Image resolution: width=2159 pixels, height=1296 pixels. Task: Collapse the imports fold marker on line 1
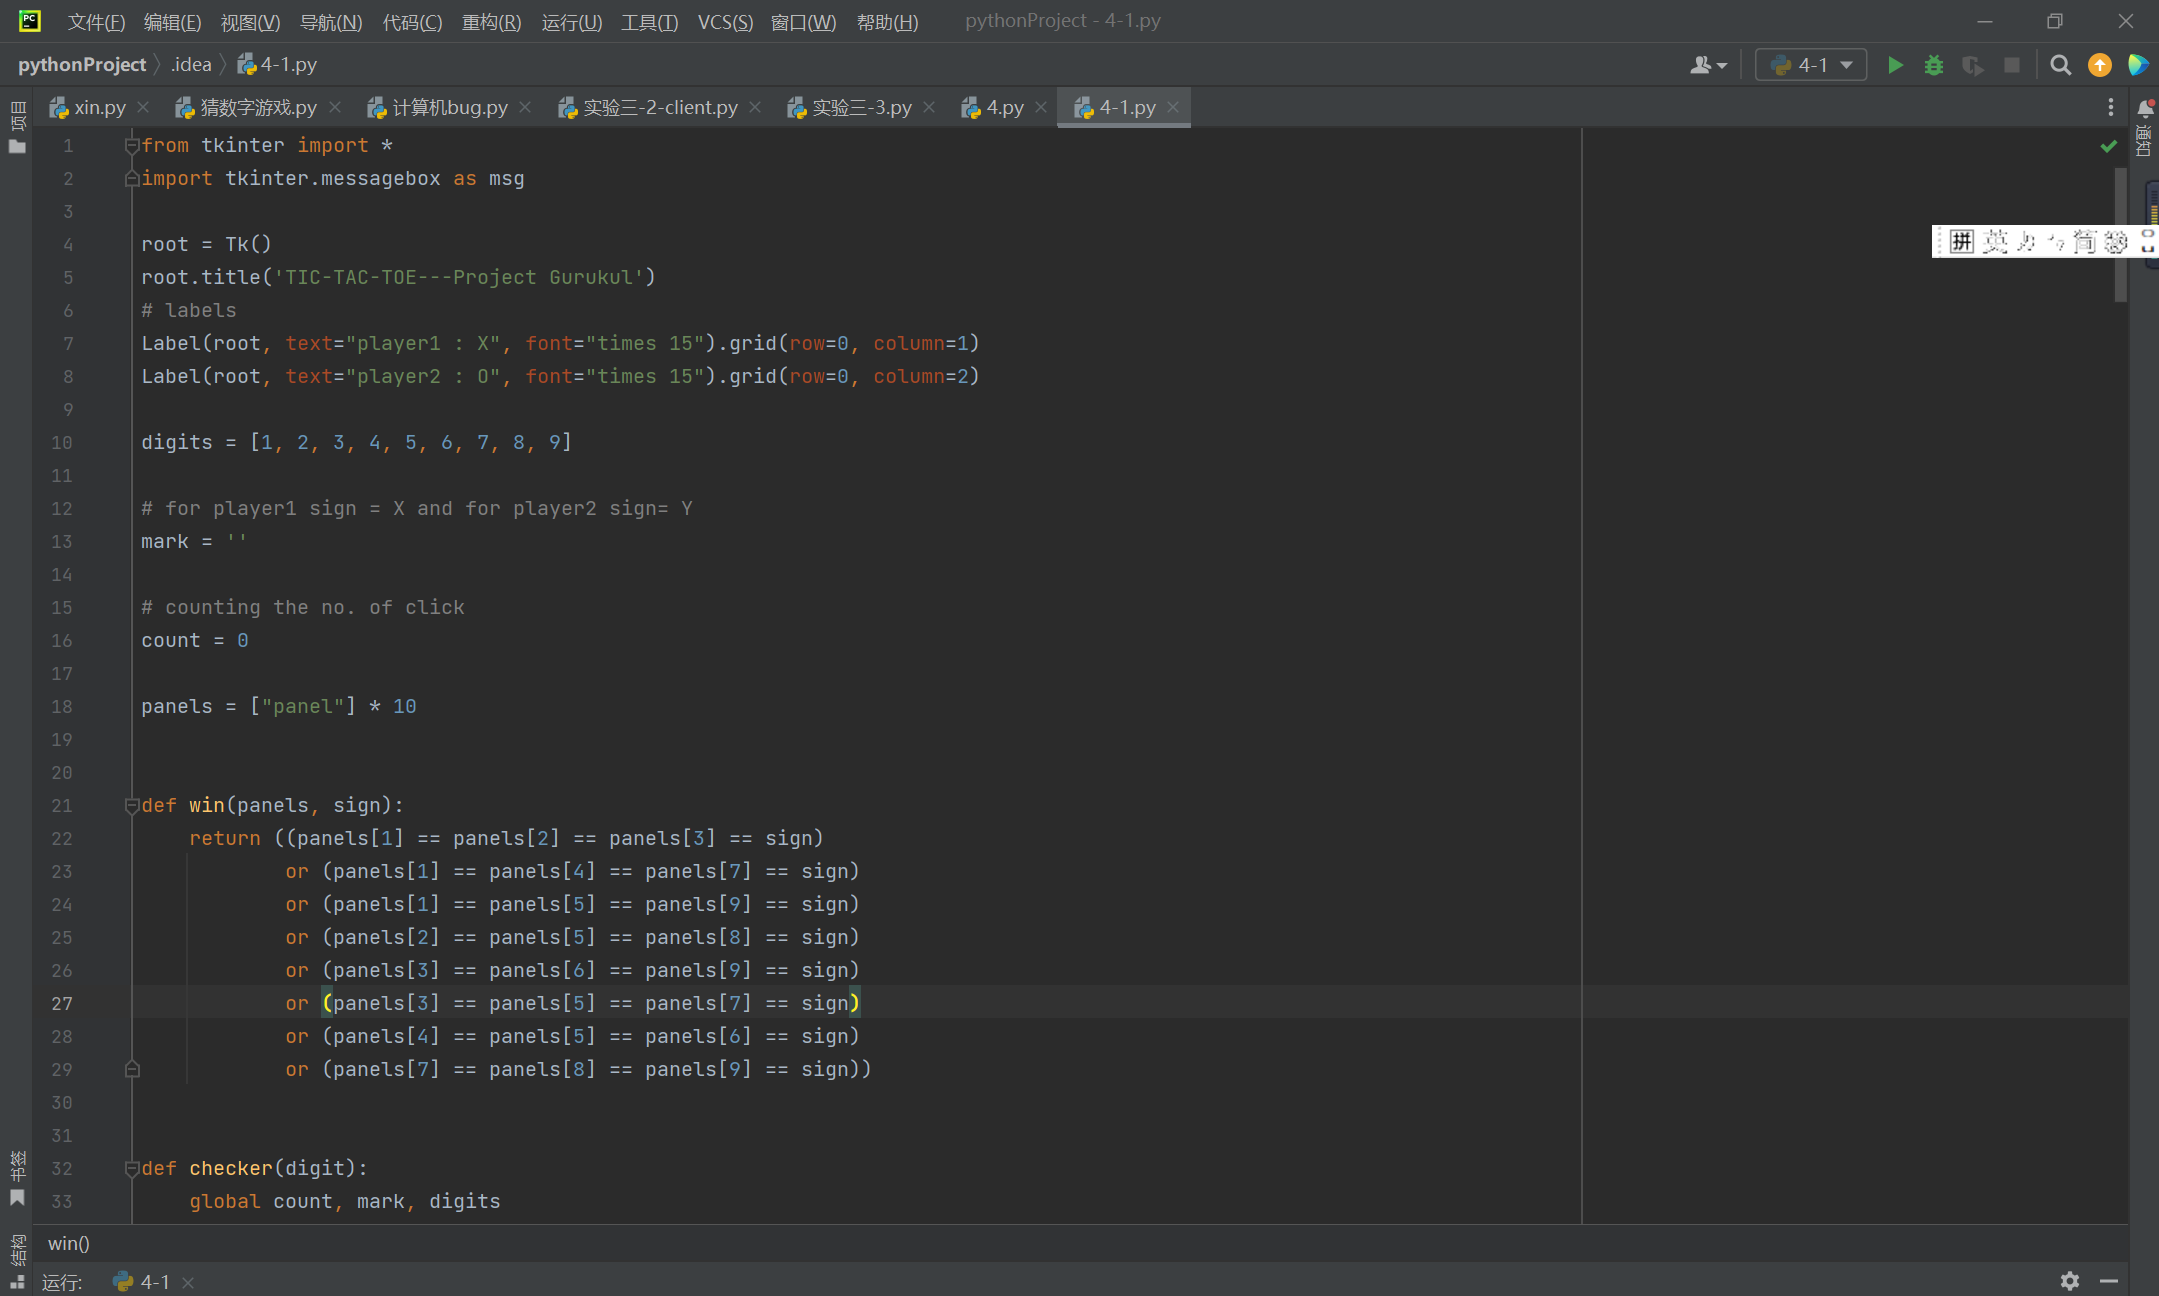point(131,146)
